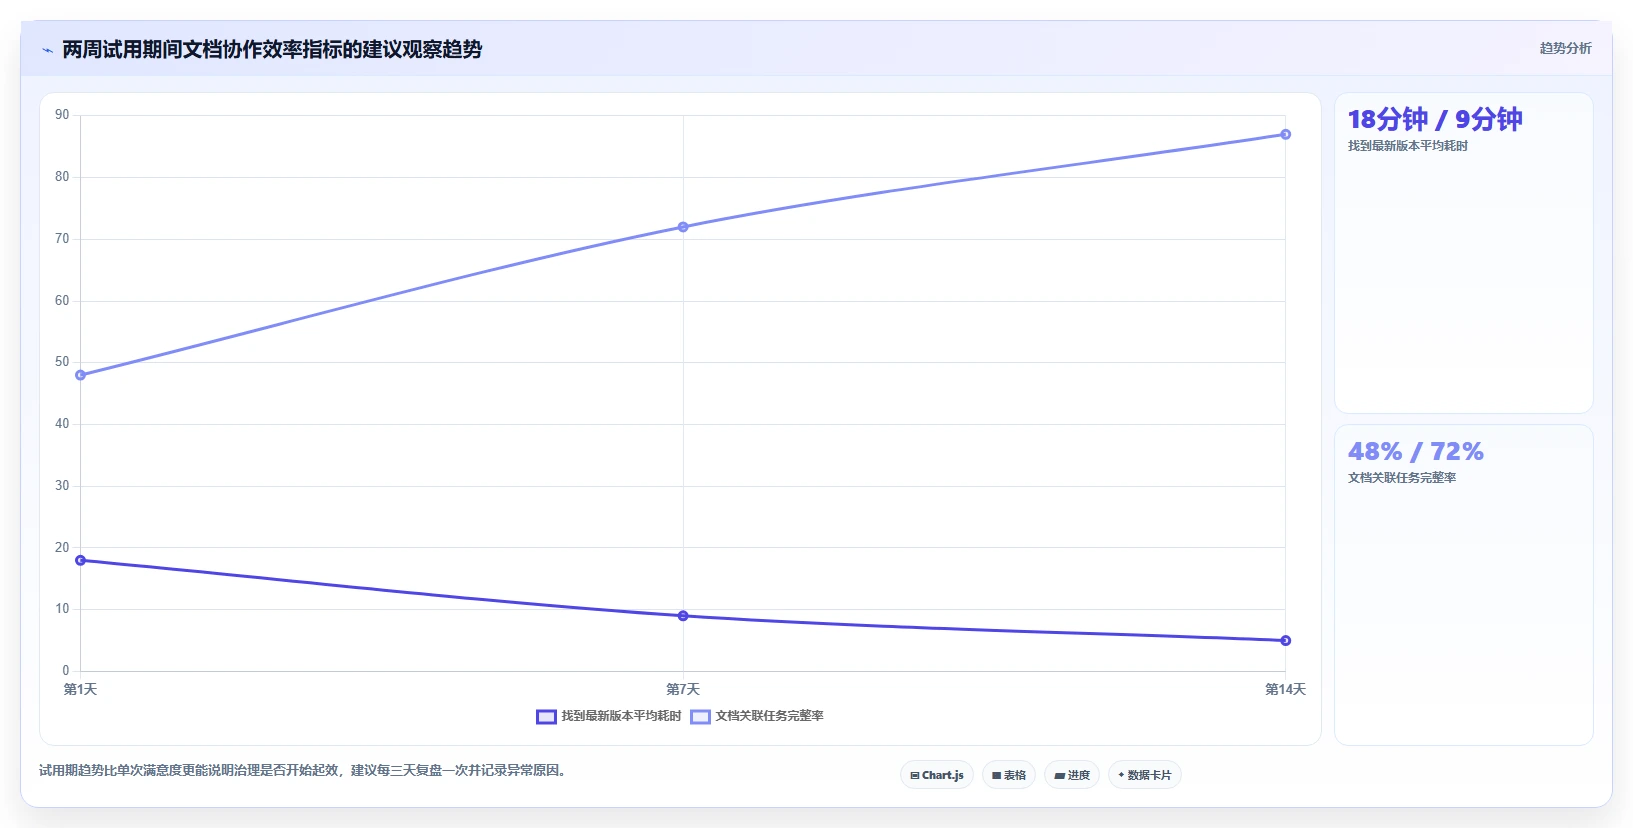Screen dimensions: 1633x828
Task: Click the footer note starting with 试用期趋势
Action: (305, 770)
